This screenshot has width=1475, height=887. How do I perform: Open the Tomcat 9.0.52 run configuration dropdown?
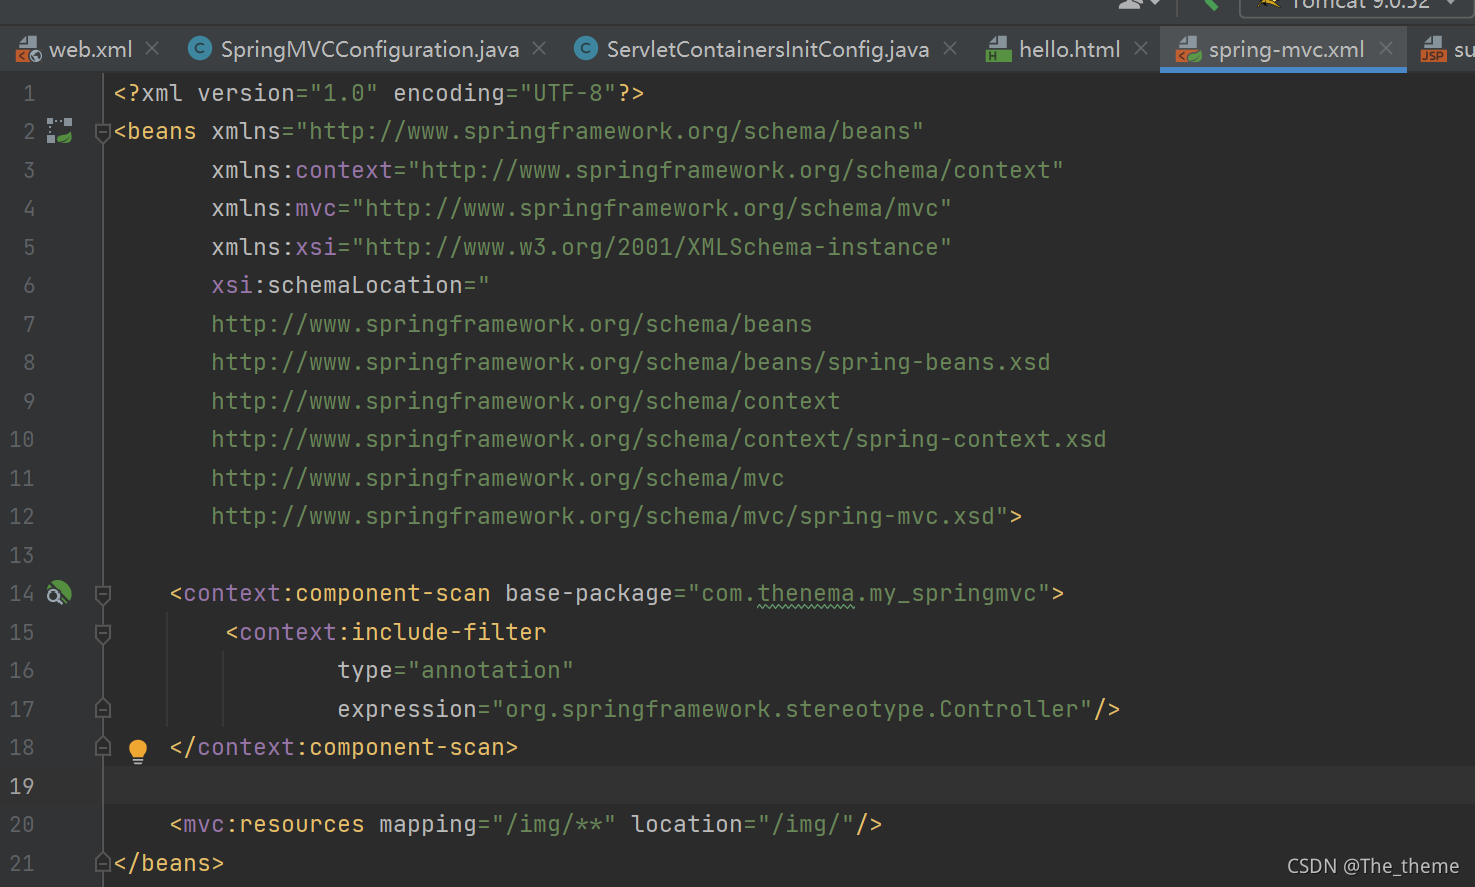pyautogui.click(x=1357, y=5)
